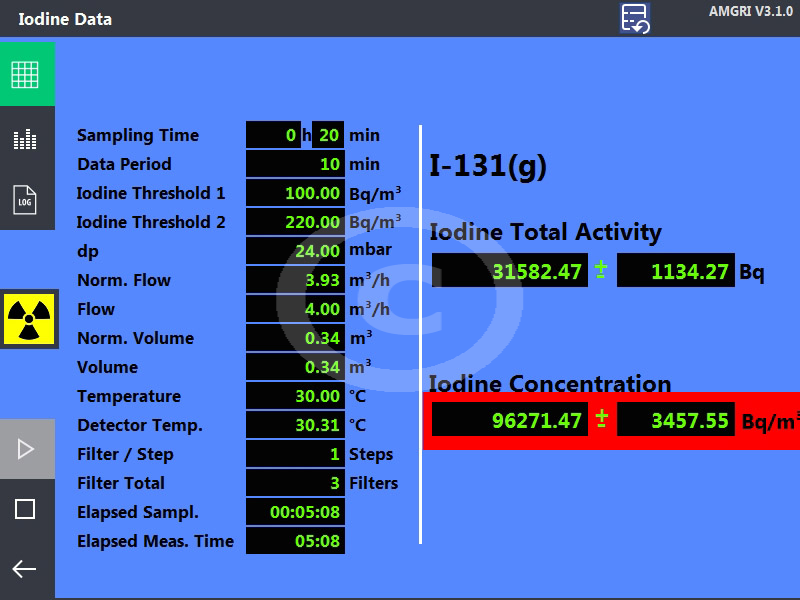Viewport: 800px width, 600px height.
Task: Start measurement with the play button
Action: pos(27,449)
